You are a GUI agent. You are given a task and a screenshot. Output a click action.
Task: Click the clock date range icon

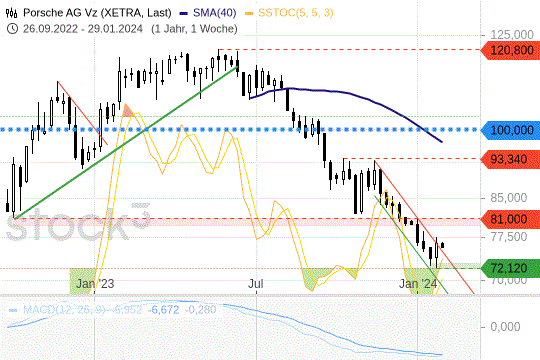click(x=12, y=29)
